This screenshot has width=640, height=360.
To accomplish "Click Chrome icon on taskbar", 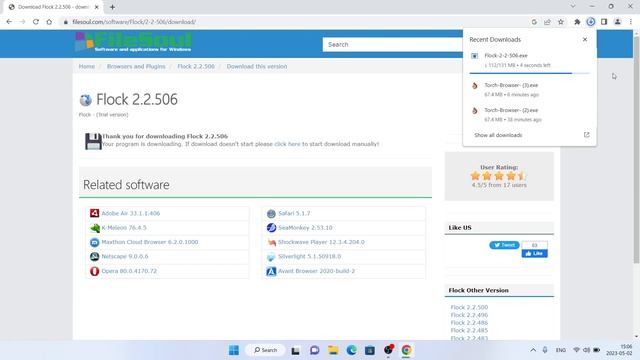I will (406, 350).
